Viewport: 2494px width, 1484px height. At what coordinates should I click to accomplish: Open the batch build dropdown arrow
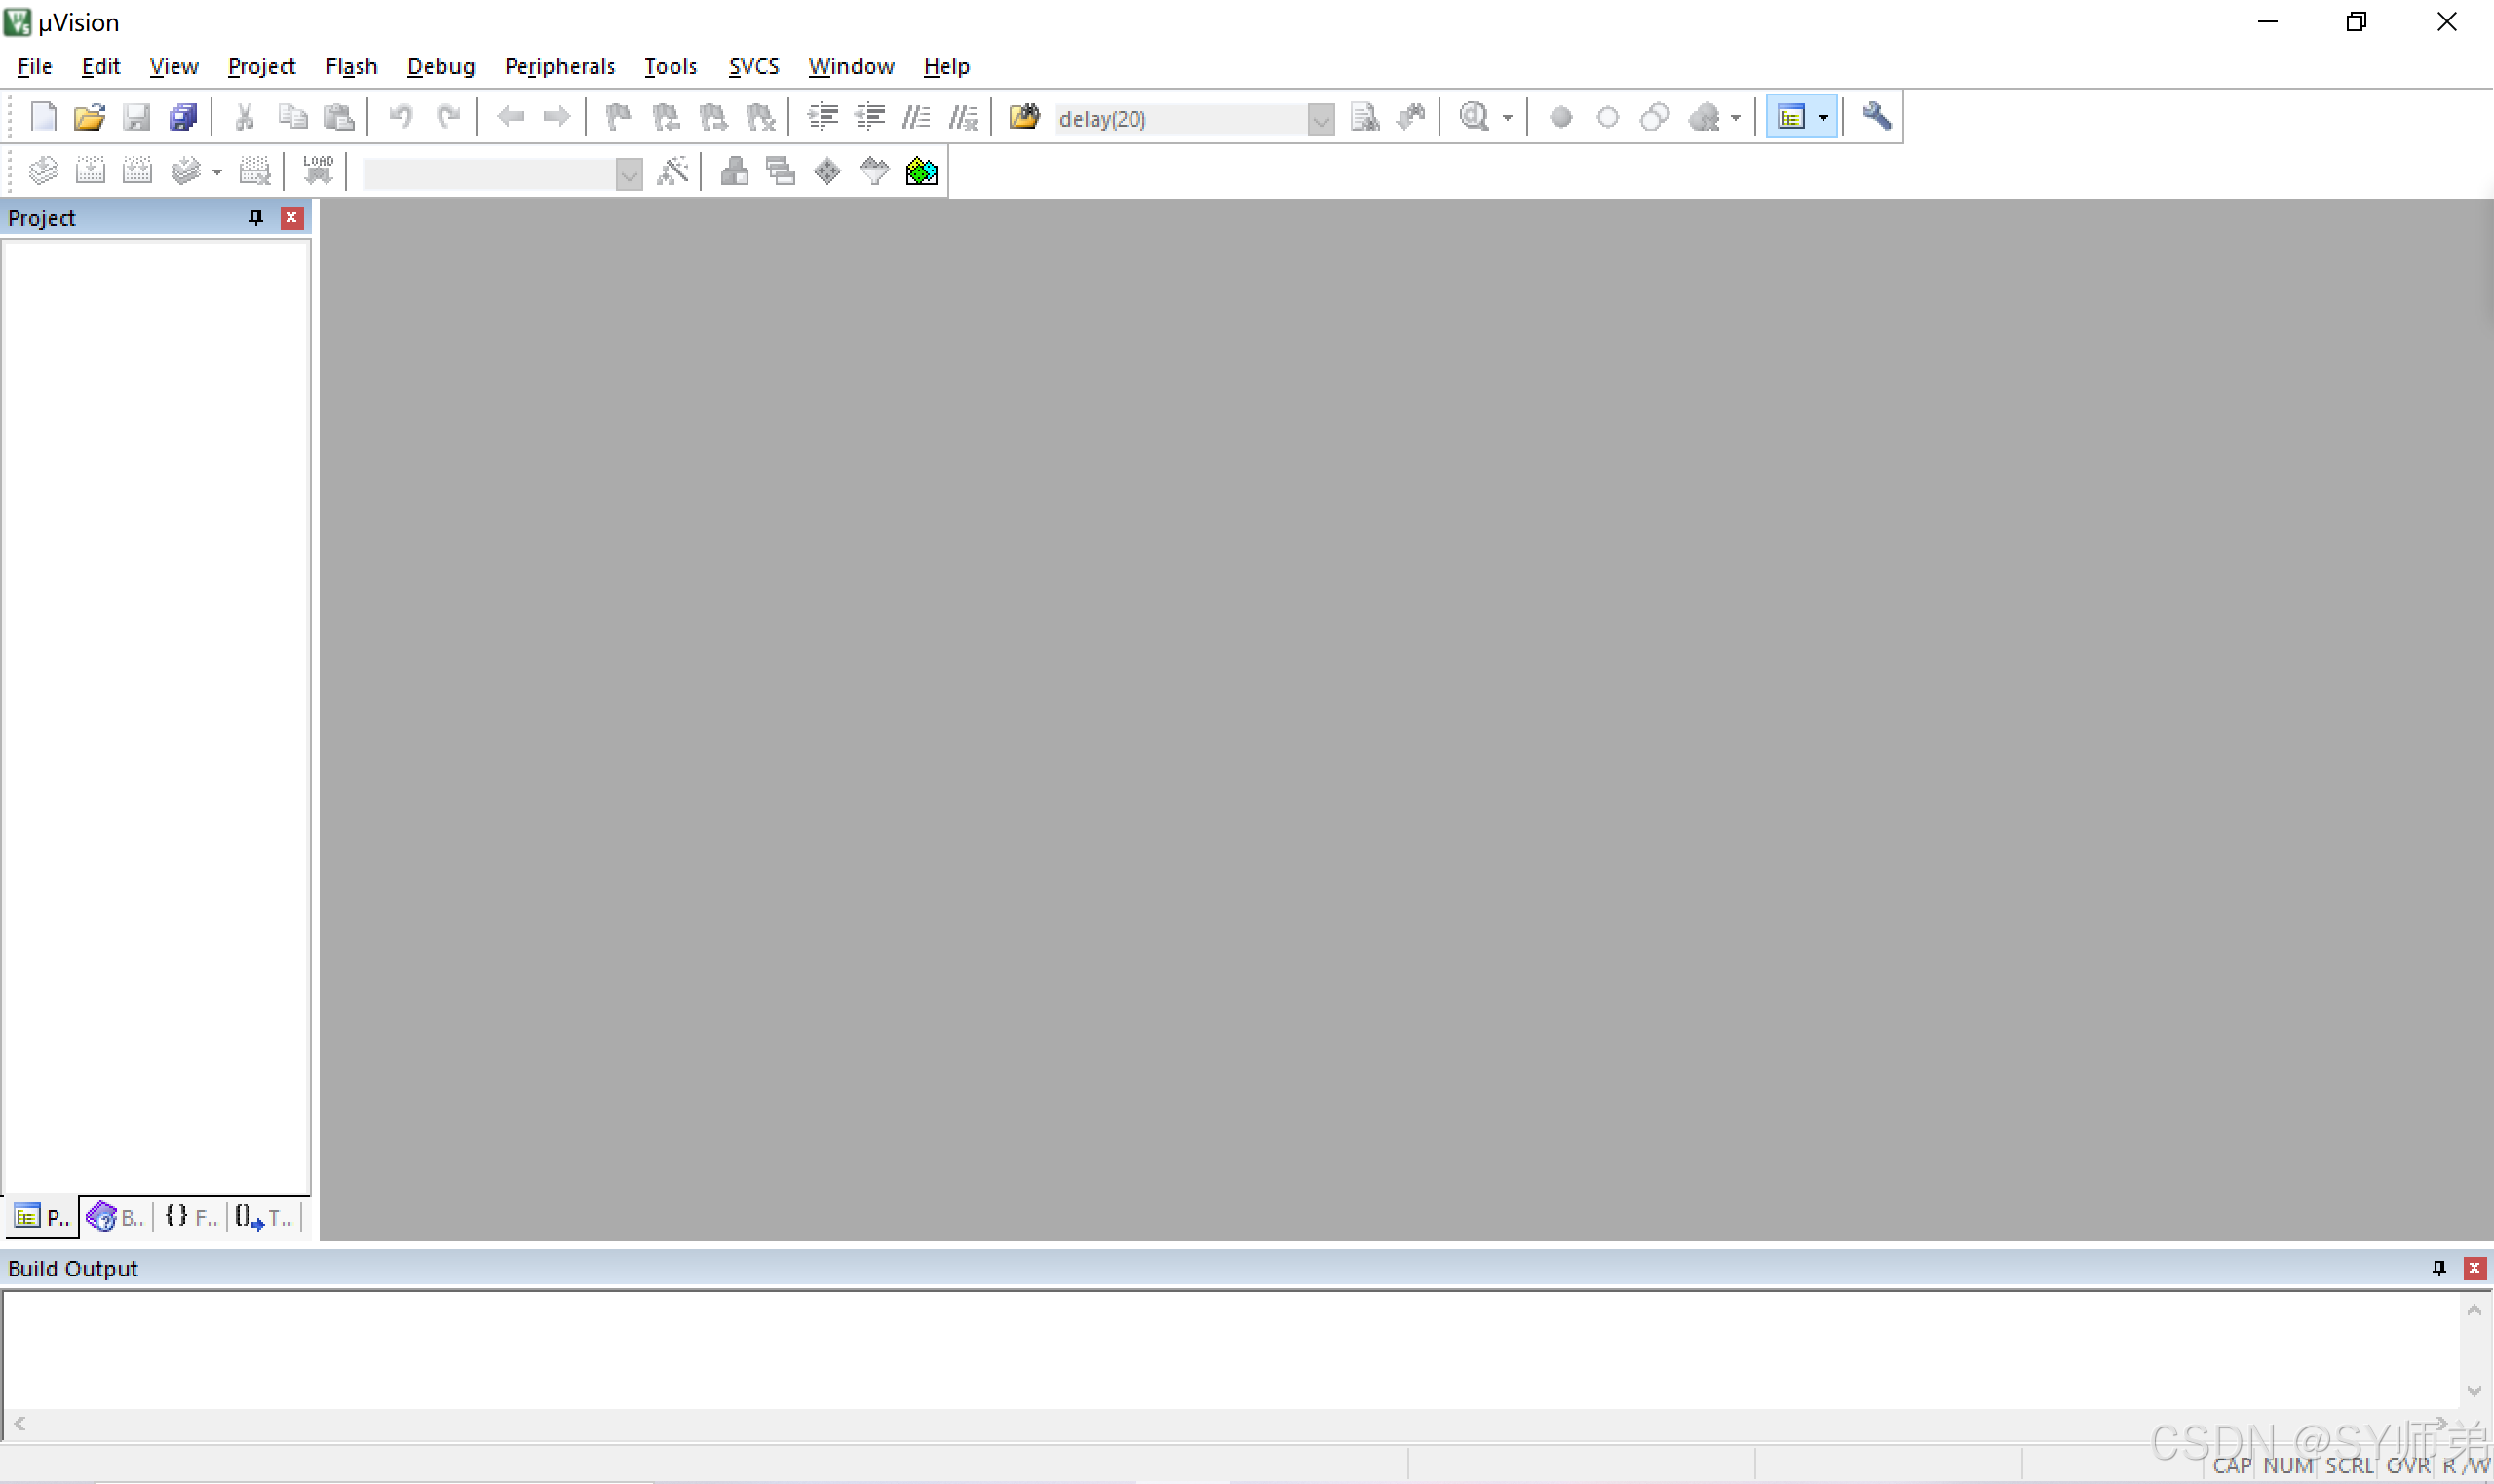(216, 172)
